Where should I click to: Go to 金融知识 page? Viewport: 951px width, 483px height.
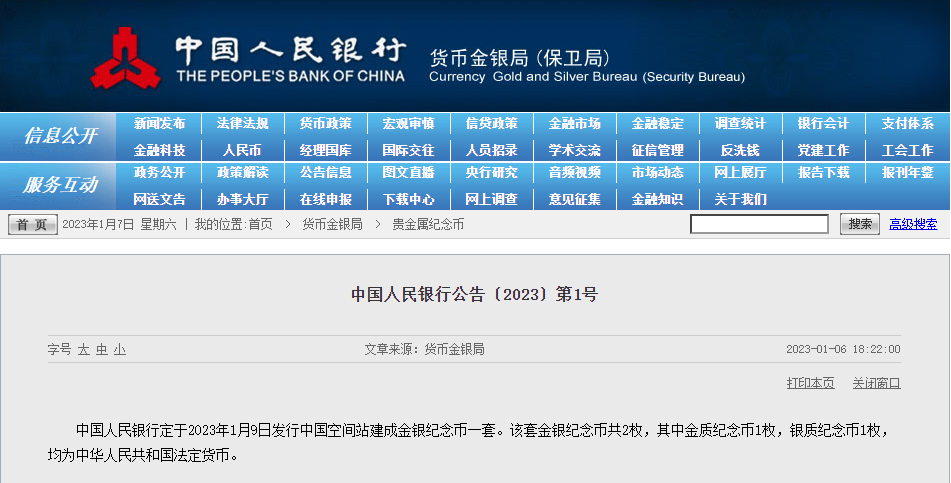coord(657,199)
